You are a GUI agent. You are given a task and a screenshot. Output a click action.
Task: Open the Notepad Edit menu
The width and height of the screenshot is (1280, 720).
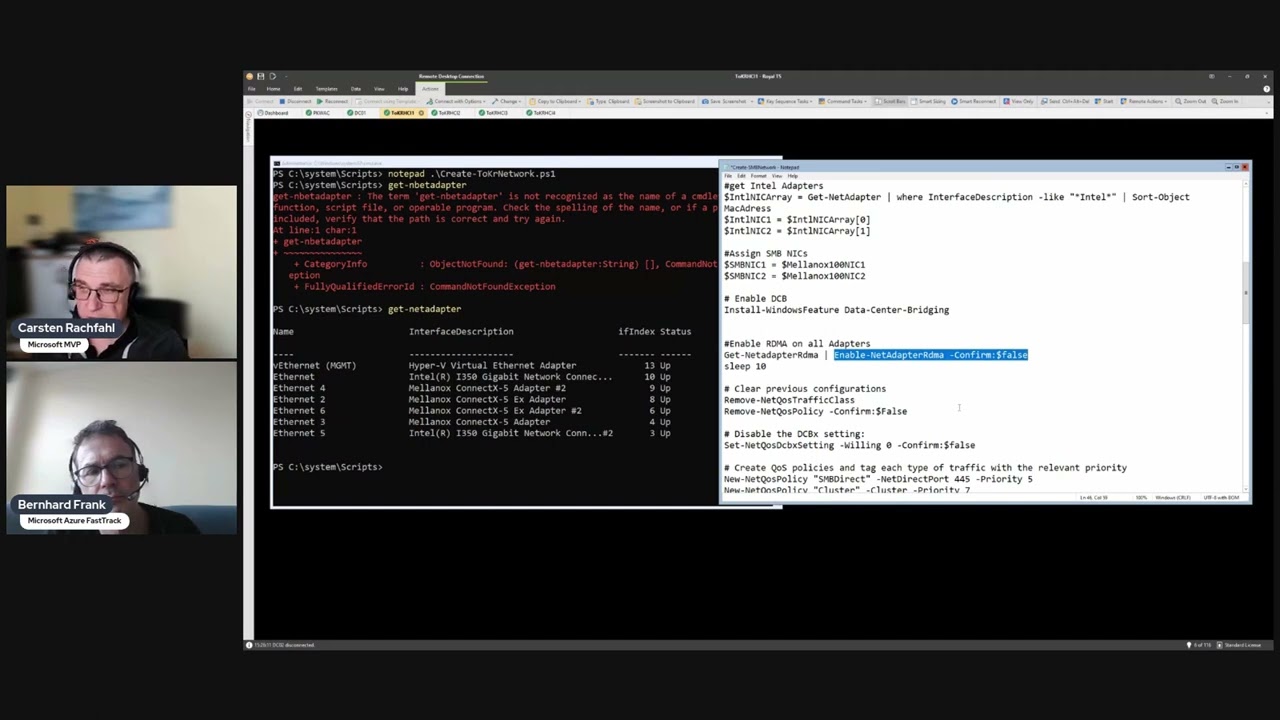click(741, 176)
